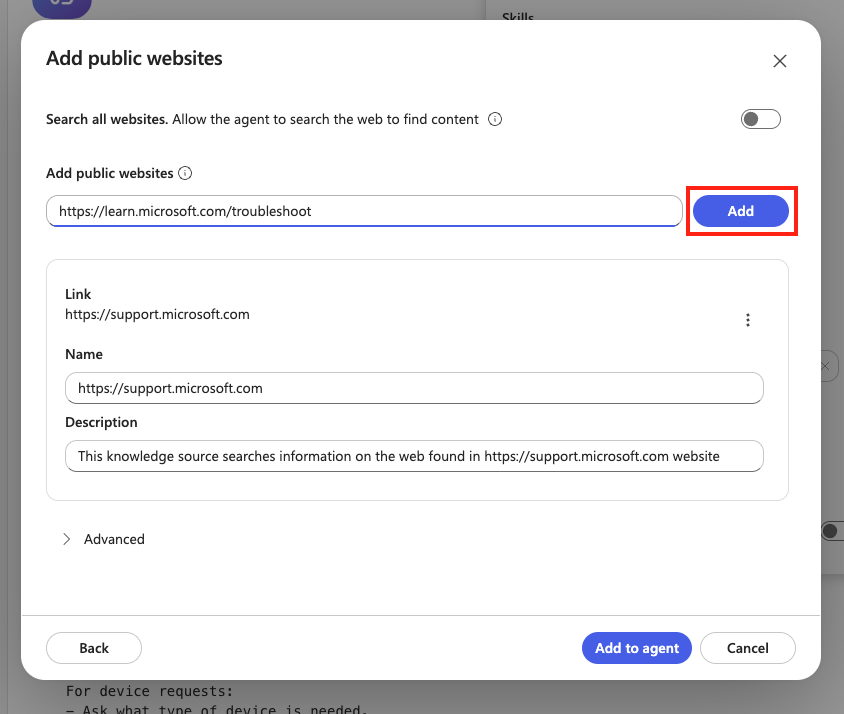844x714 pixels.
Task: Close the Add public websites dialog
Action: pos(779,61)
